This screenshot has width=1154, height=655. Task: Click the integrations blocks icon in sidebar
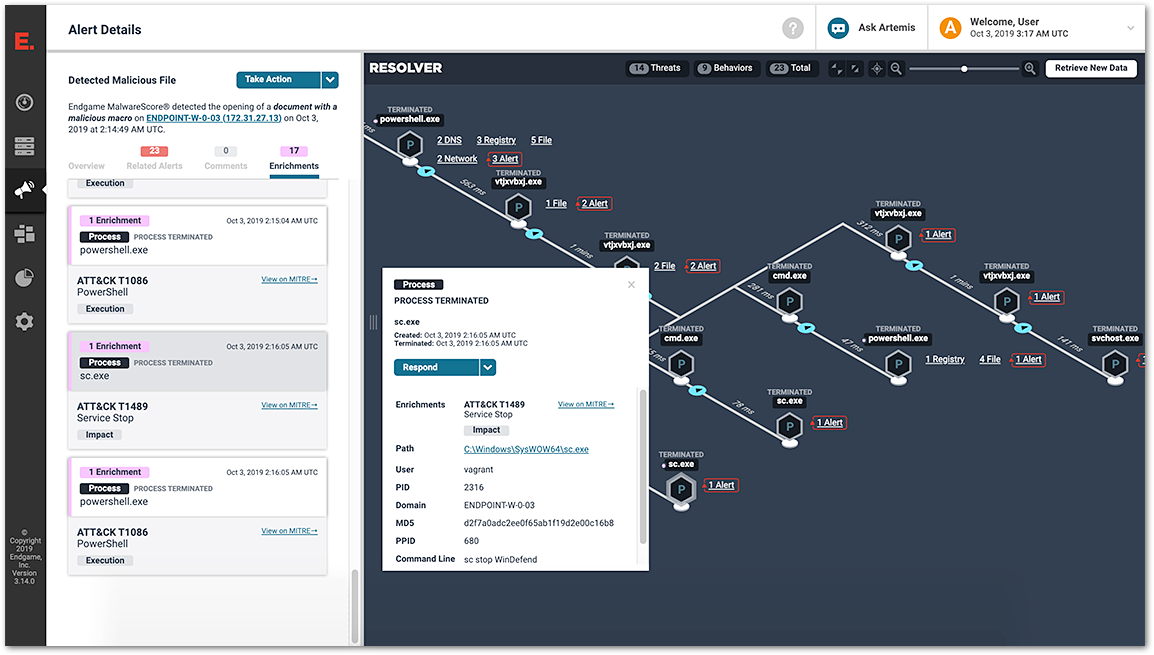(x=24, y=233)
